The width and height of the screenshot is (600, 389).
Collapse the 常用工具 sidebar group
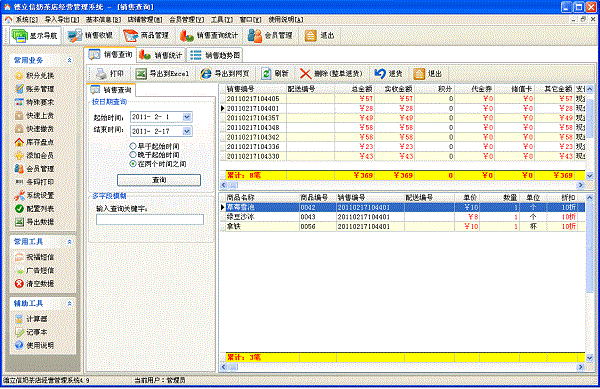tap(69, 242)
